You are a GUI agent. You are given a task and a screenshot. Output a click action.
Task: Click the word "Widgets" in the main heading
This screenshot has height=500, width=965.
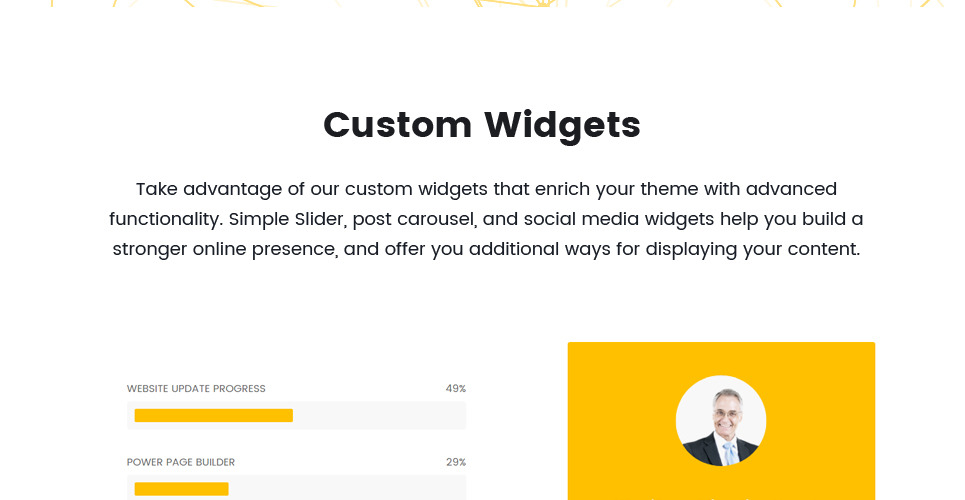click(563, 126)
